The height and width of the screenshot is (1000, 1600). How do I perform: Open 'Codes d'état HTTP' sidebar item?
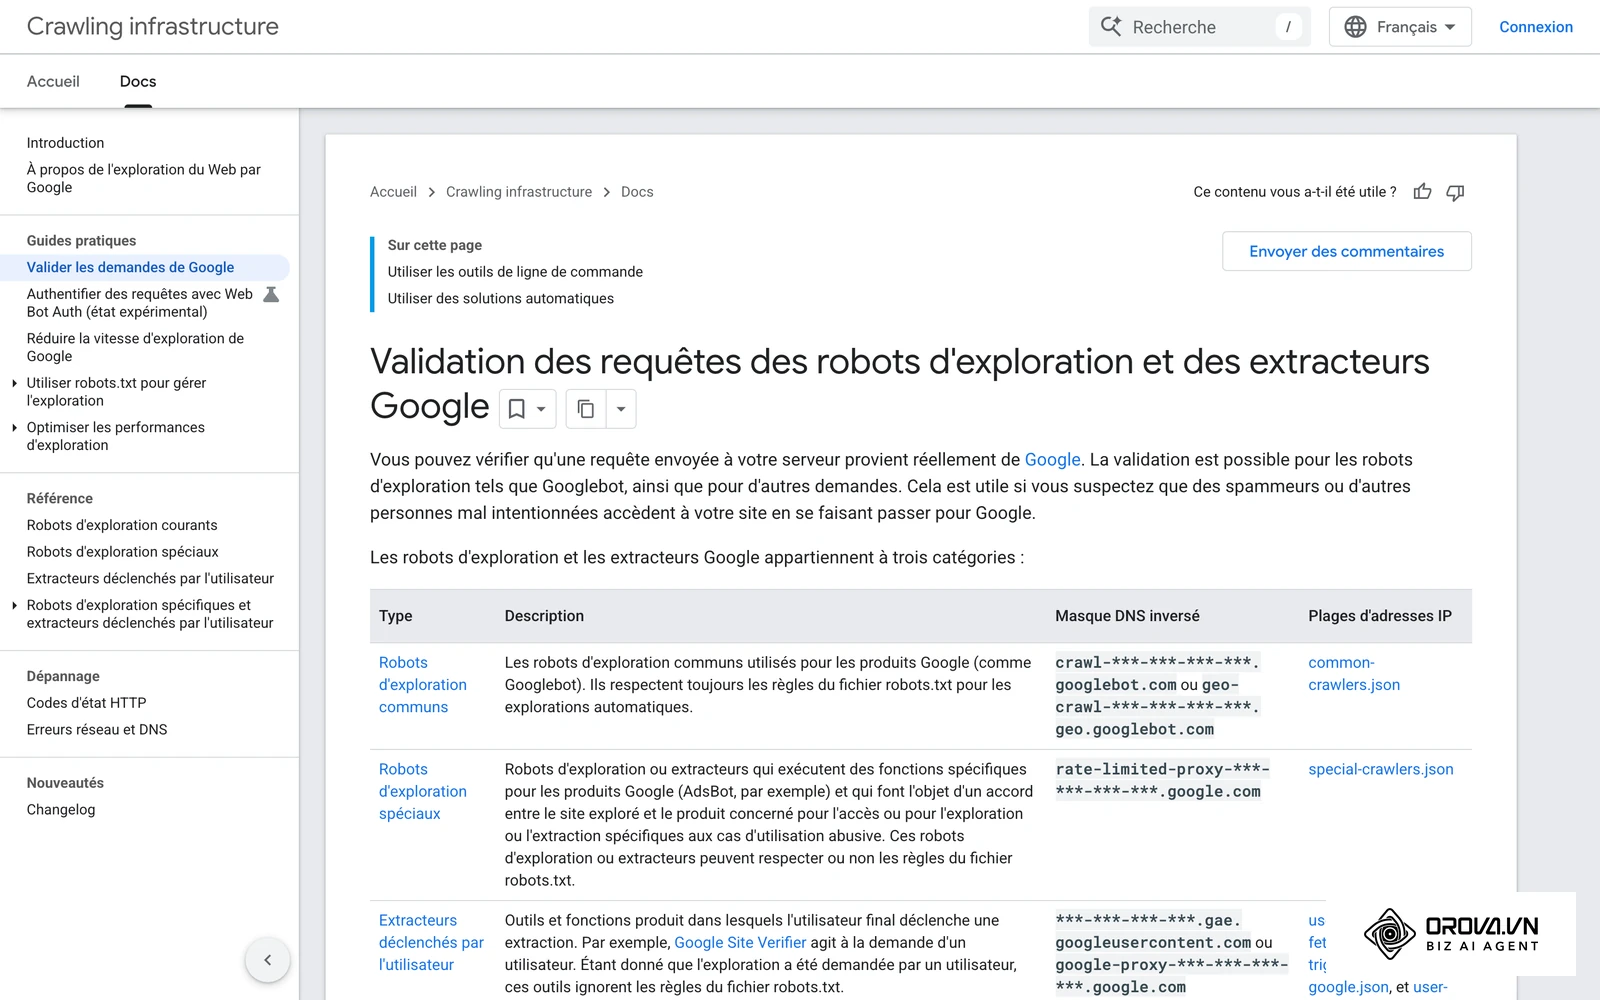coord(87,703)
